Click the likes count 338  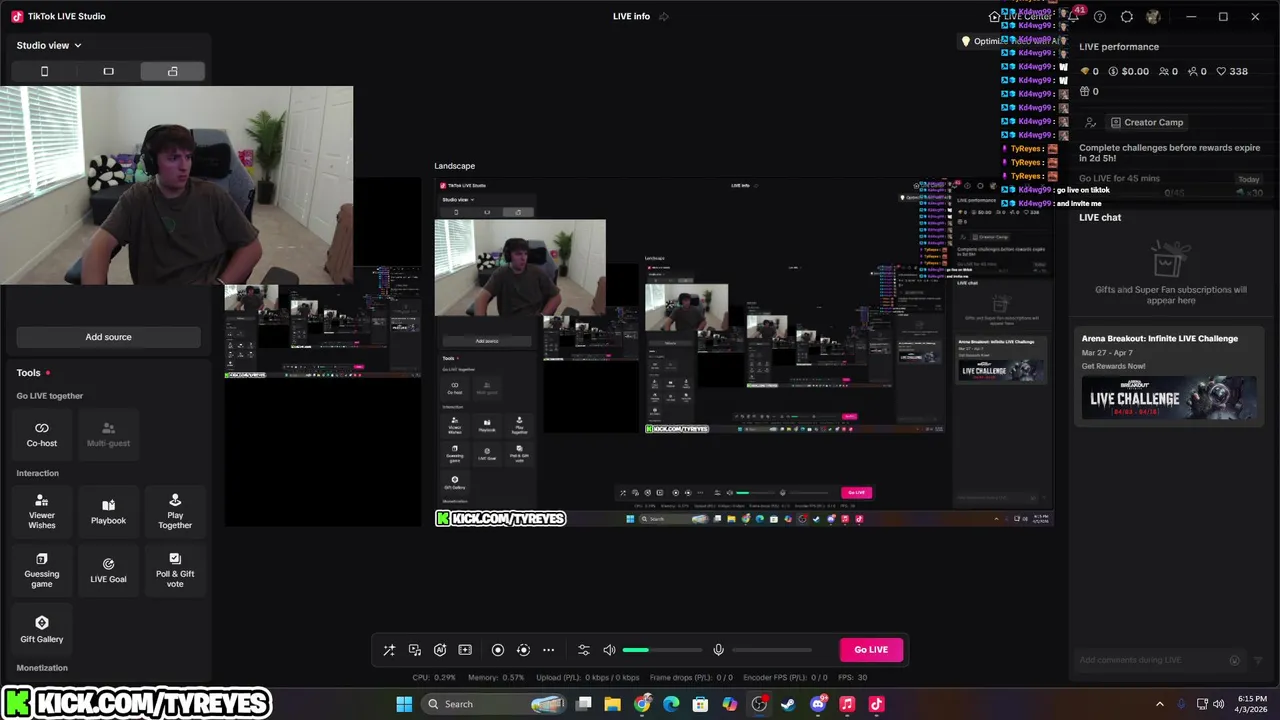[1230, 72]
